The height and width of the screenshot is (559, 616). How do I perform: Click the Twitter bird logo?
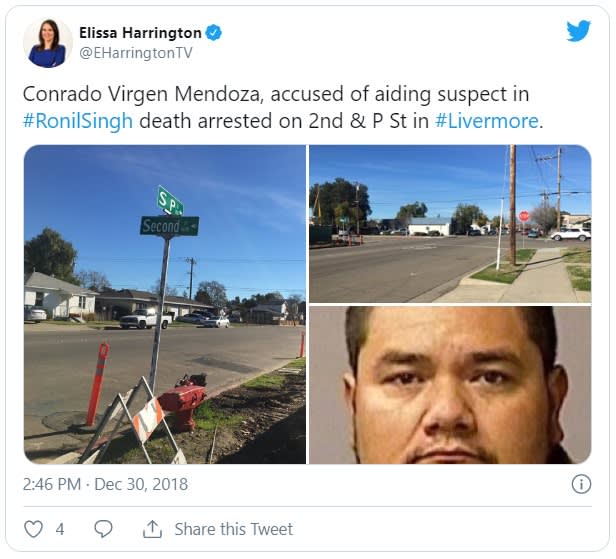pyautogui.click(x=578, y=31)
